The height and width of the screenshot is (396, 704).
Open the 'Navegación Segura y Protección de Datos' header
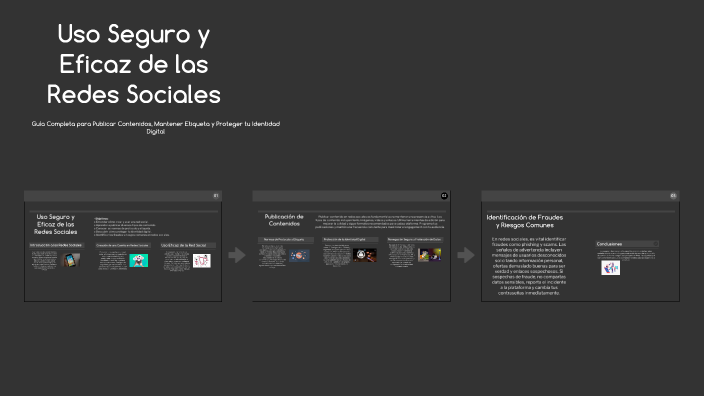click(x=415, y=240)
